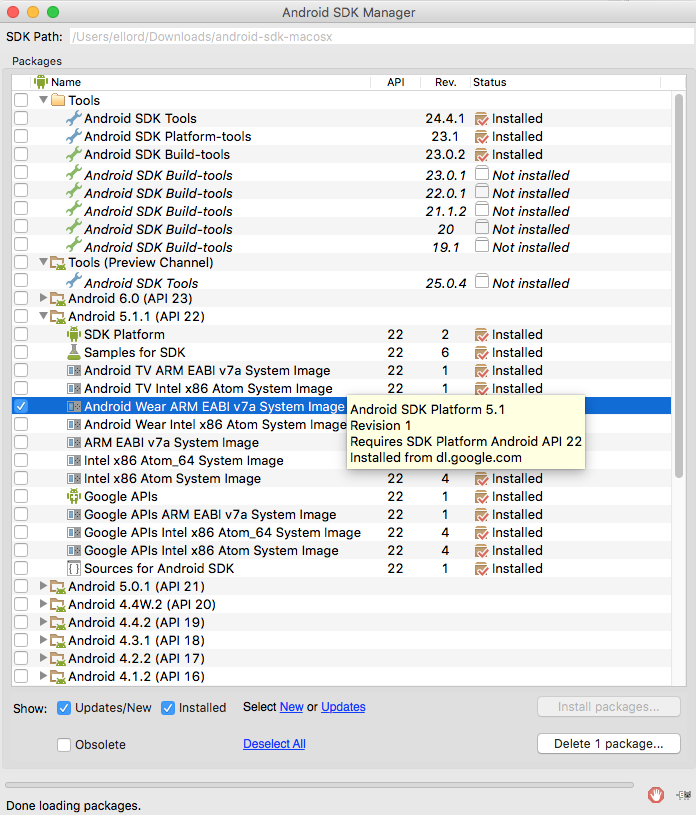Collapse Android 5.1.1 (API 22)
The height and width of the screenshot is (815, 696).
(x=44, y=316)
